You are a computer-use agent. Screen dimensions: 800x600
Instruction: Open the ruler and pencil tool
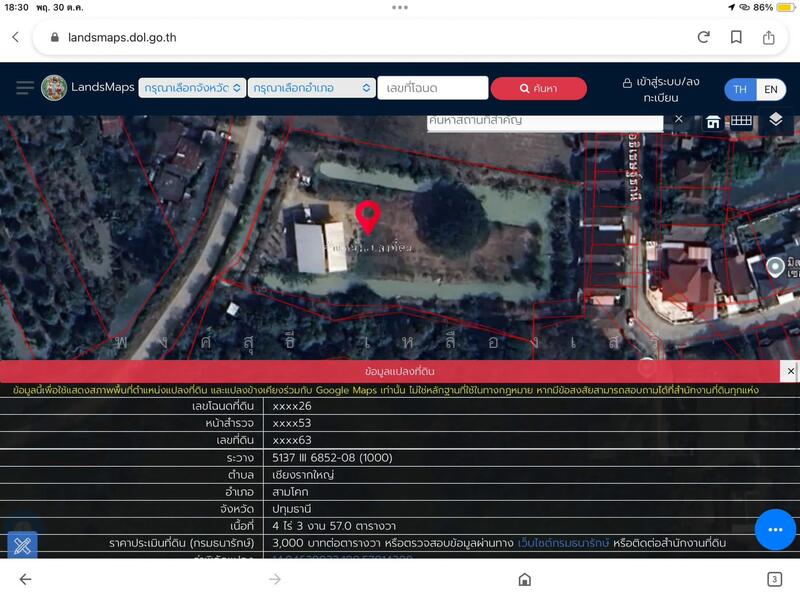tap(23, 545)
